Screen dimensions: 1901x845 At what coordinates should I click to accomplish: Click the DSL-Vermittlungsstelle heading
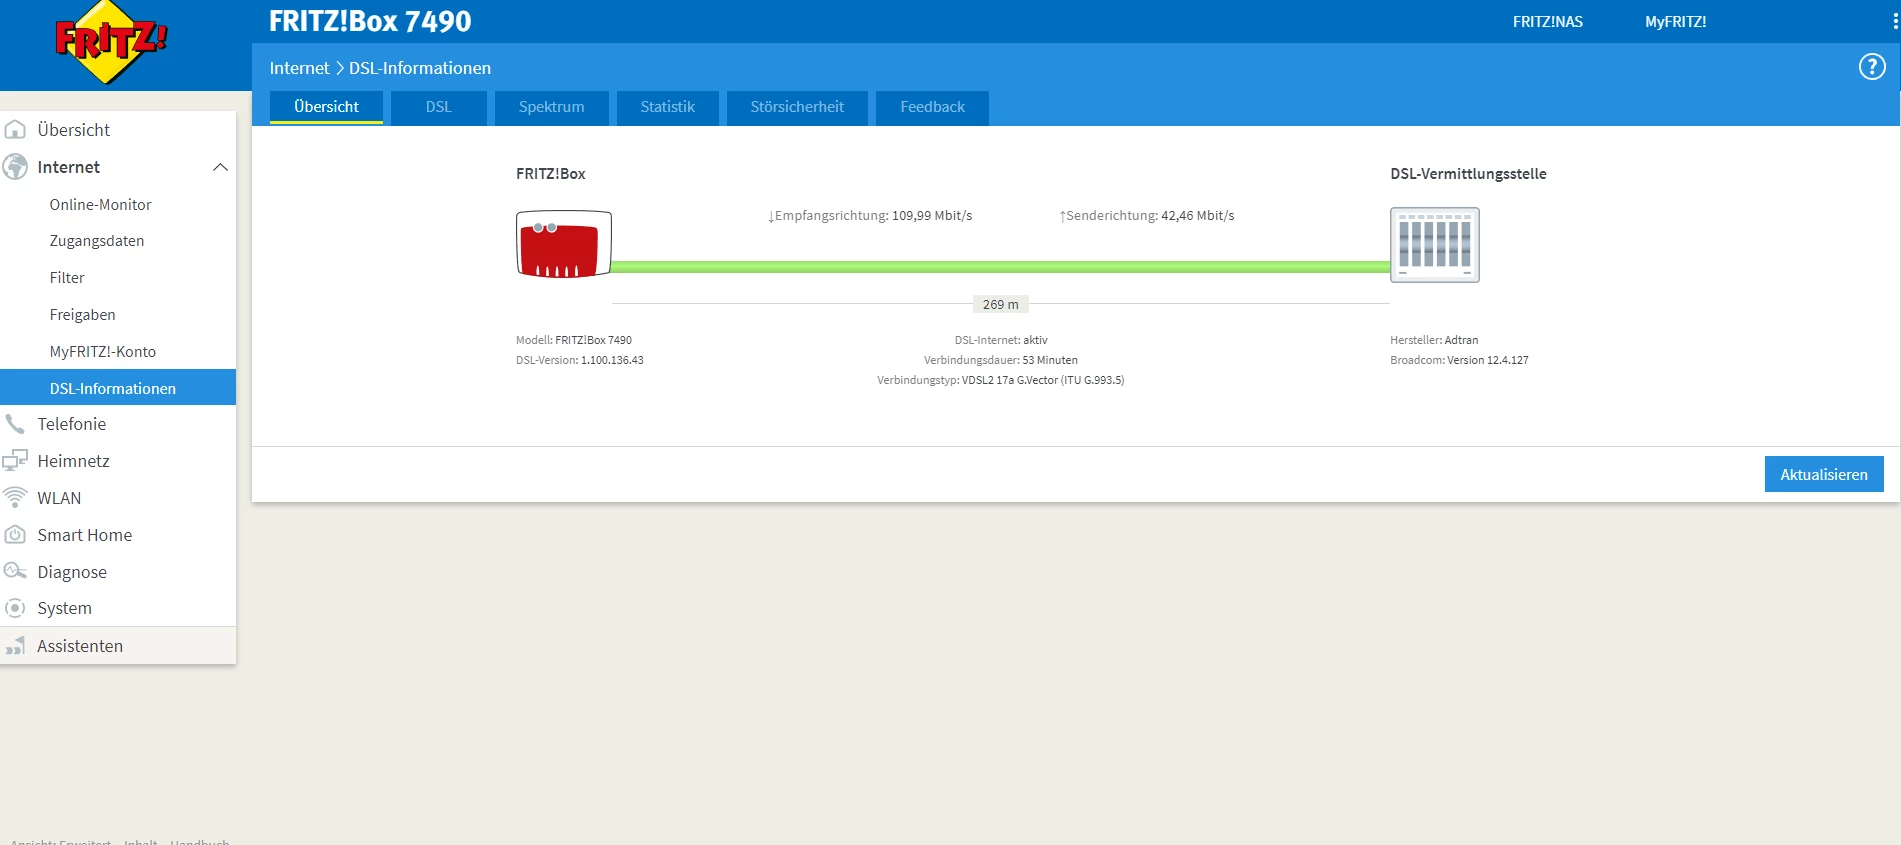pos(1468,174)
